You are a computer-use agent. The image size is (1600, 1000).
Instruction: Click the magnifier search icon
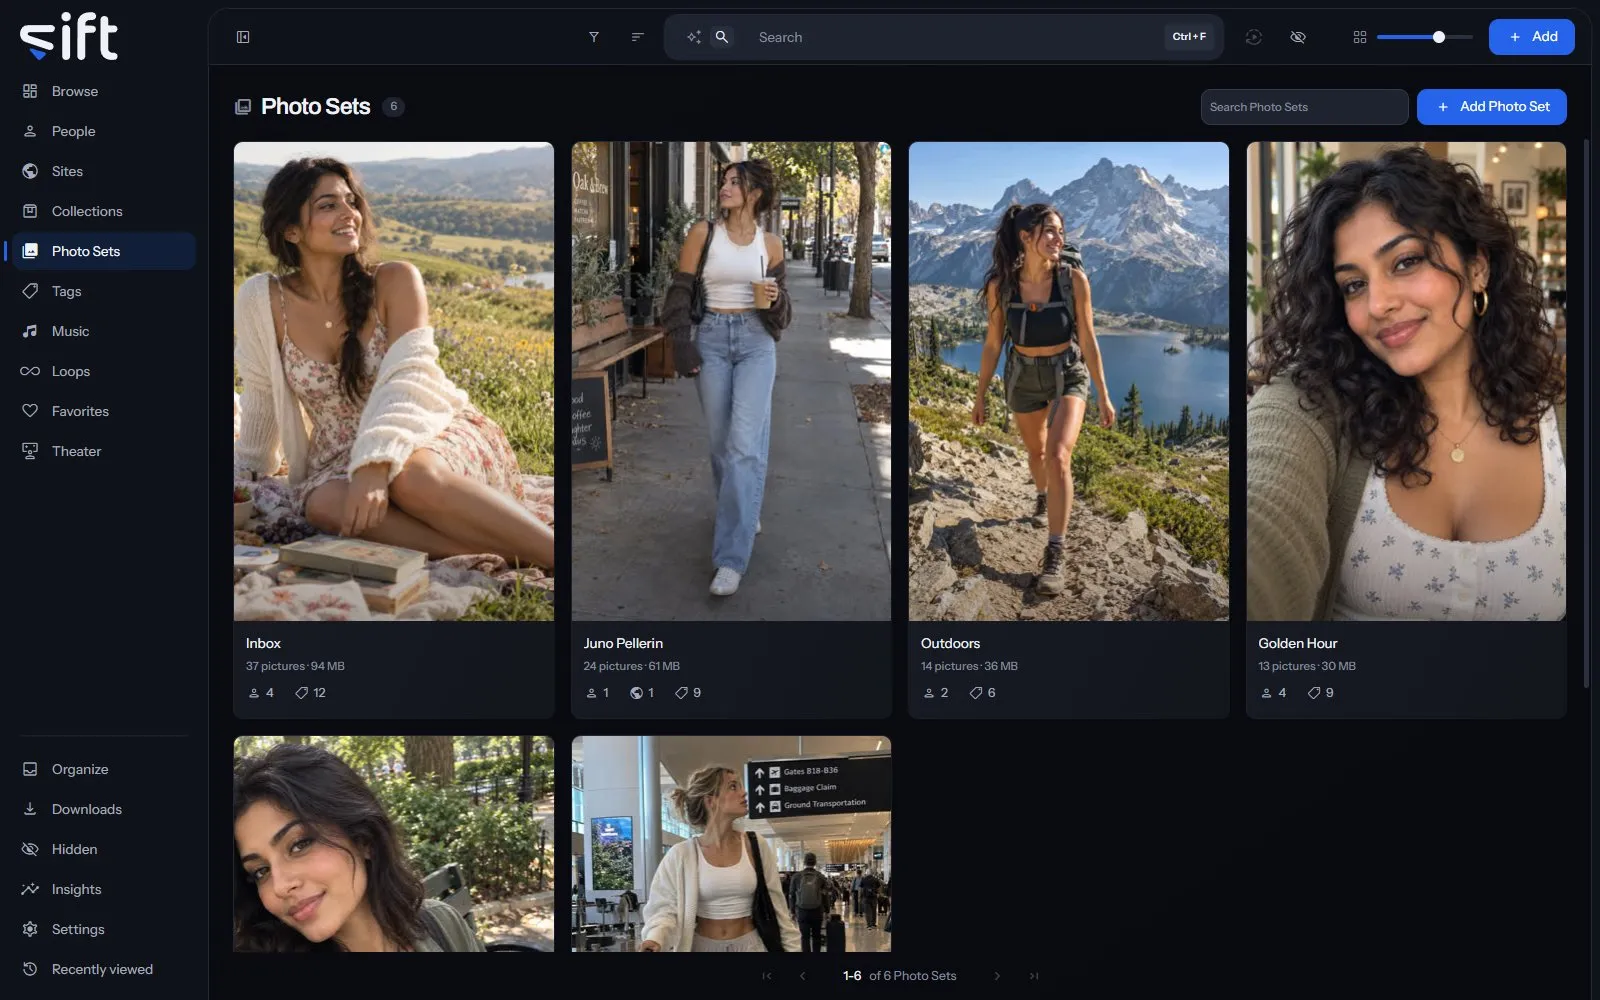(722, 37)
